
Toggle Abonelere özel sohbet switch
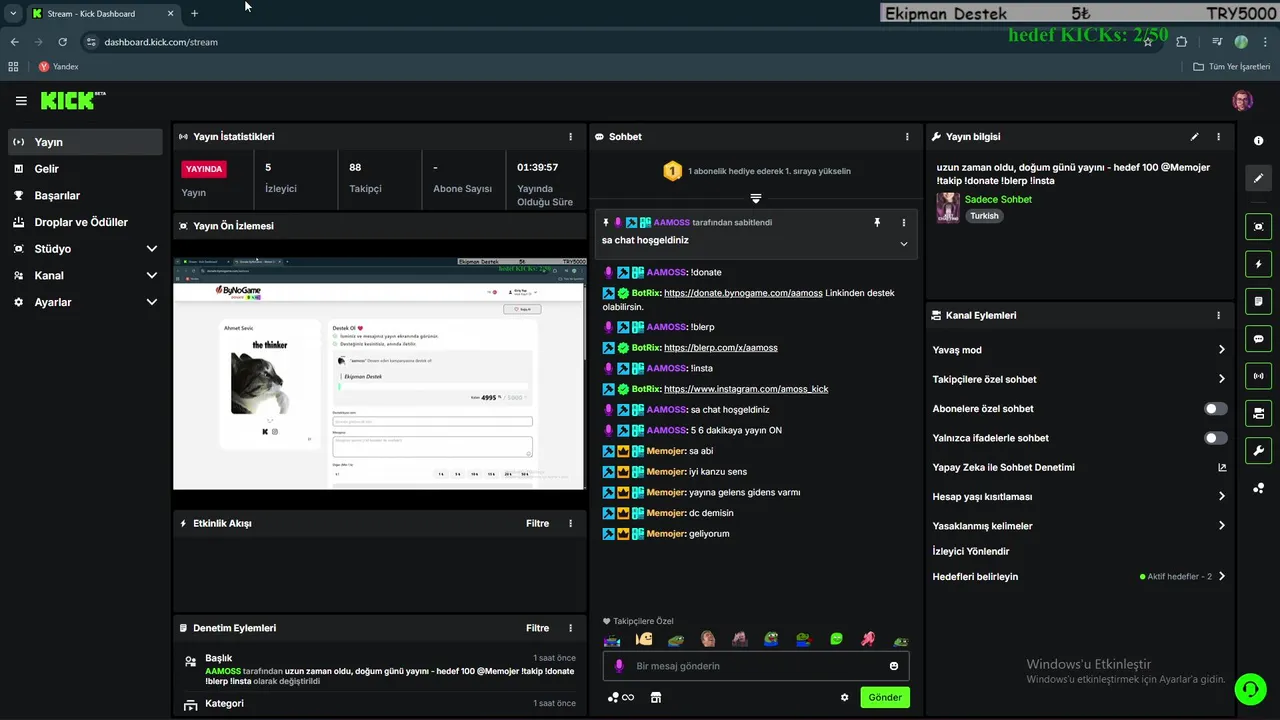[x=1215, y=409]
